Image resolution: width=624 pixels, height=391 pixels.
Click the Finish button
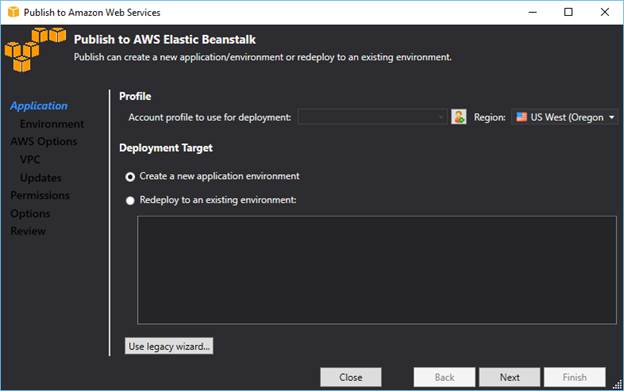(x=575, y=377)
